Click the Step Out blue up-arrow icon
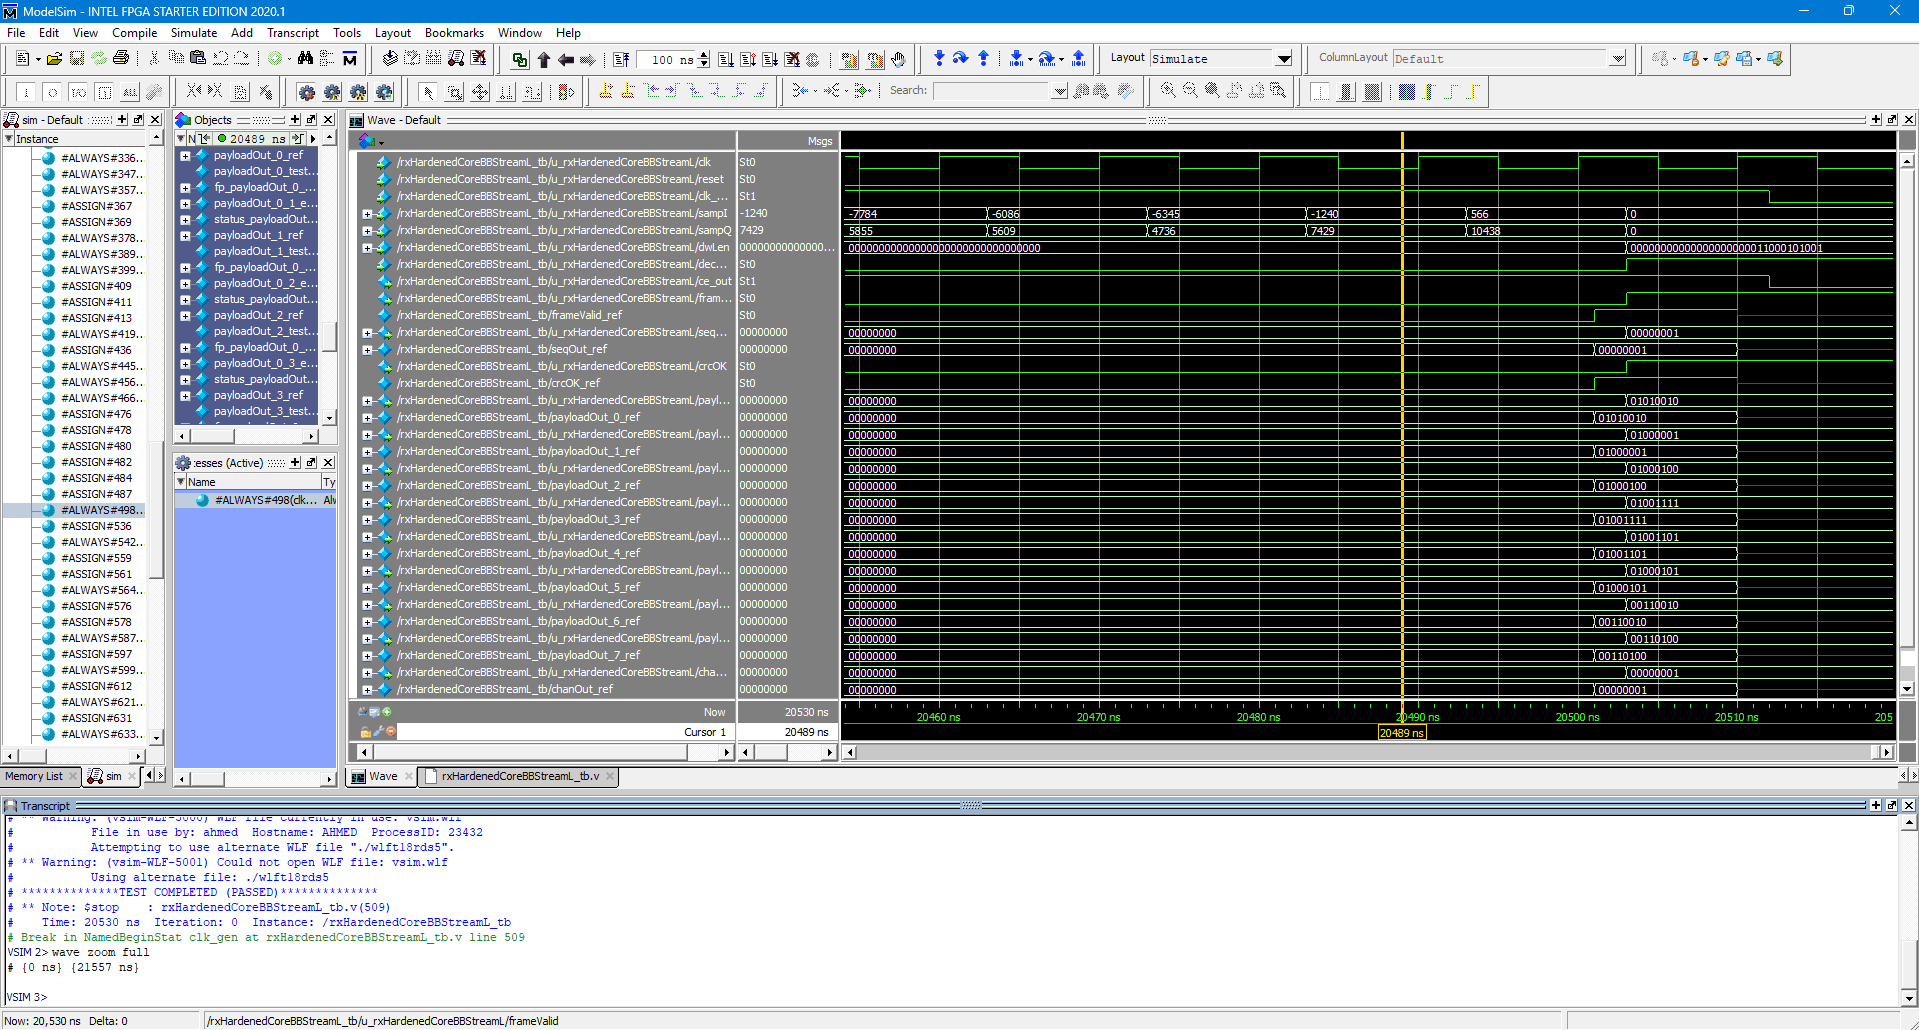 pyautogui.click(x=983, y=59)
